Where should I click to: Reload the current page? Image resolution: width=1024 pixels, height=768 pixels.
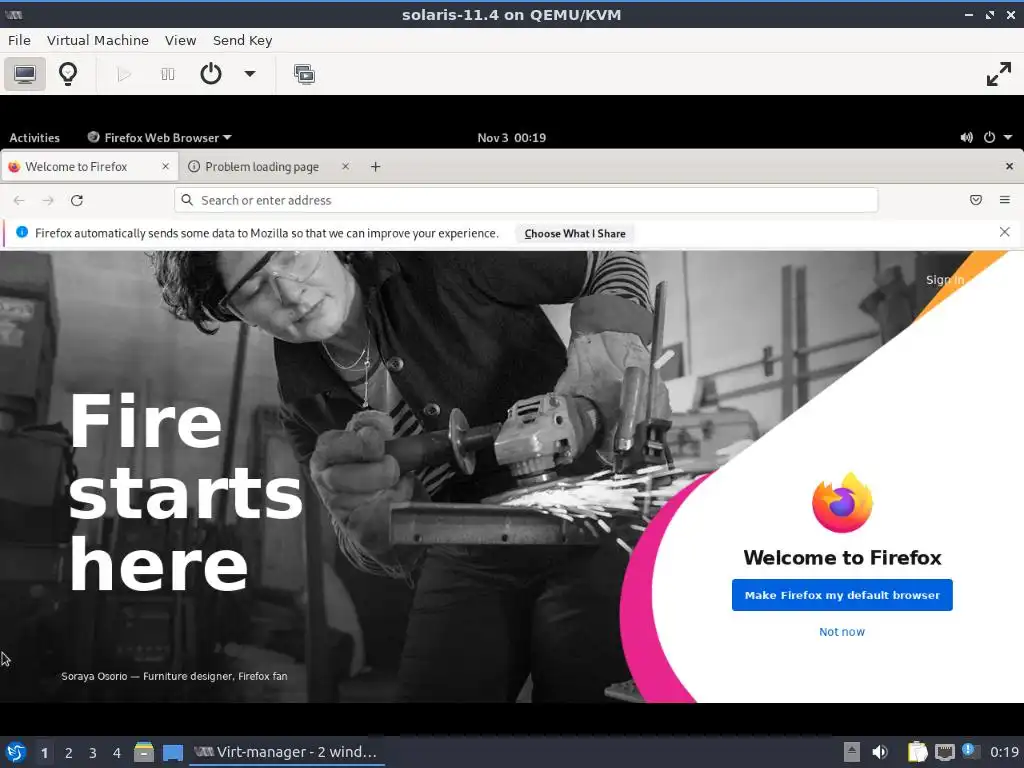[x=76, y=200]
